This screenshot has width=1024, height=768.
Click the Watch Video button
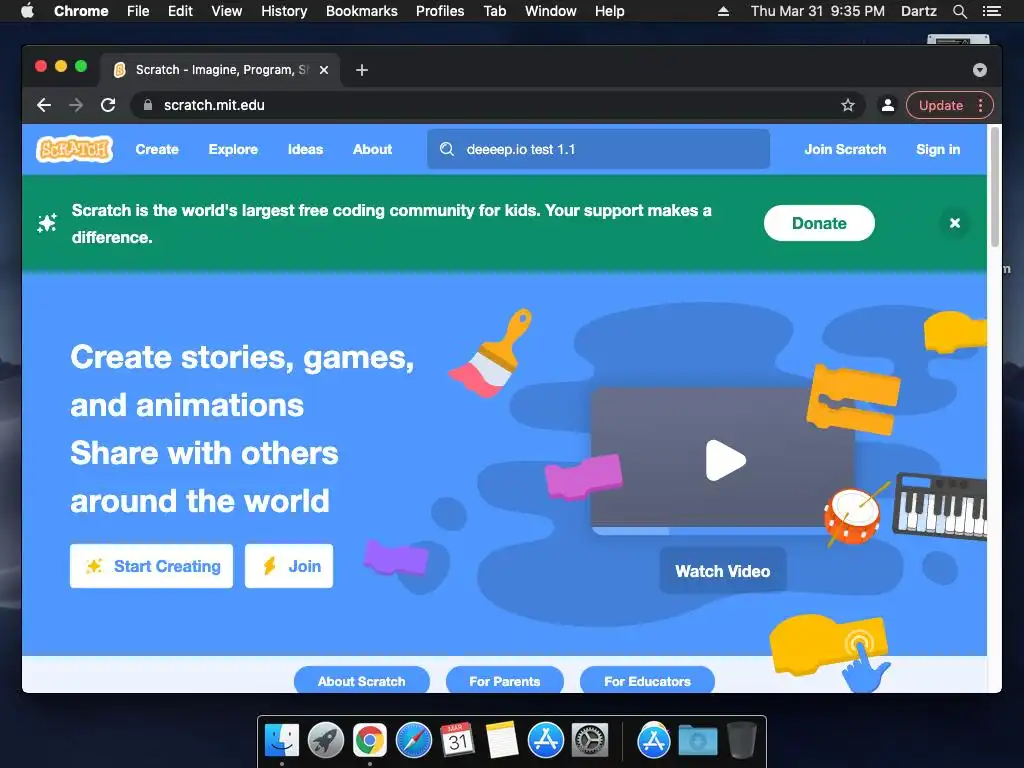722,571
